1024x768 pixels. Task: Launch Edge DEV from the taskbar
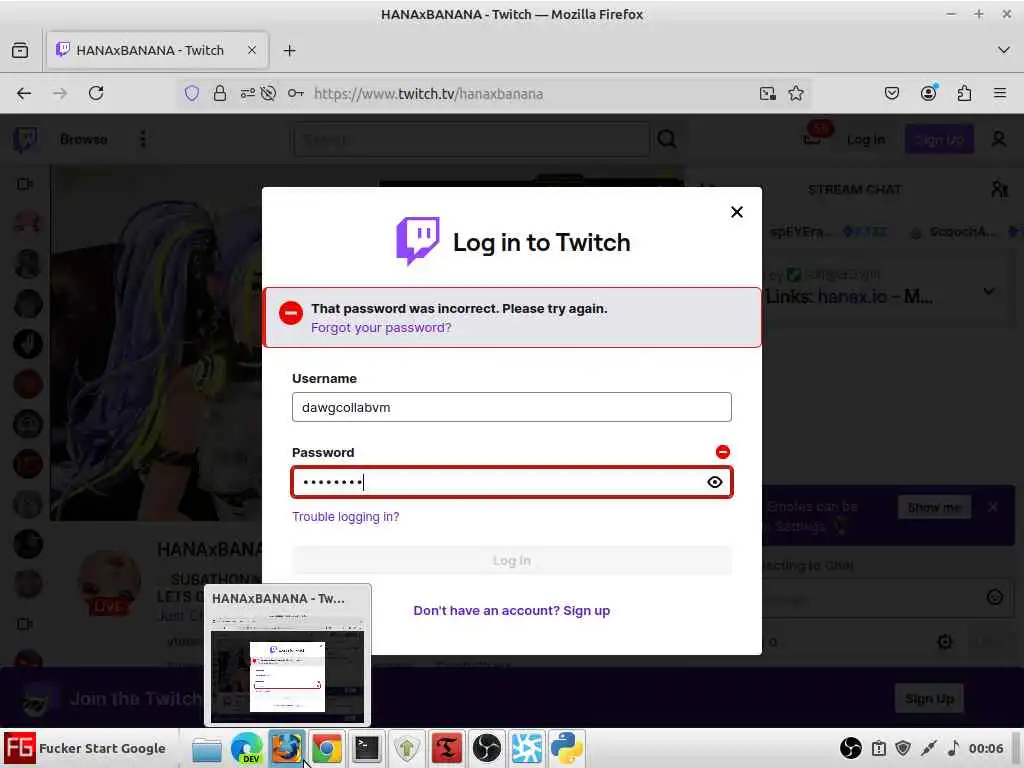click(x=246, y=748)
